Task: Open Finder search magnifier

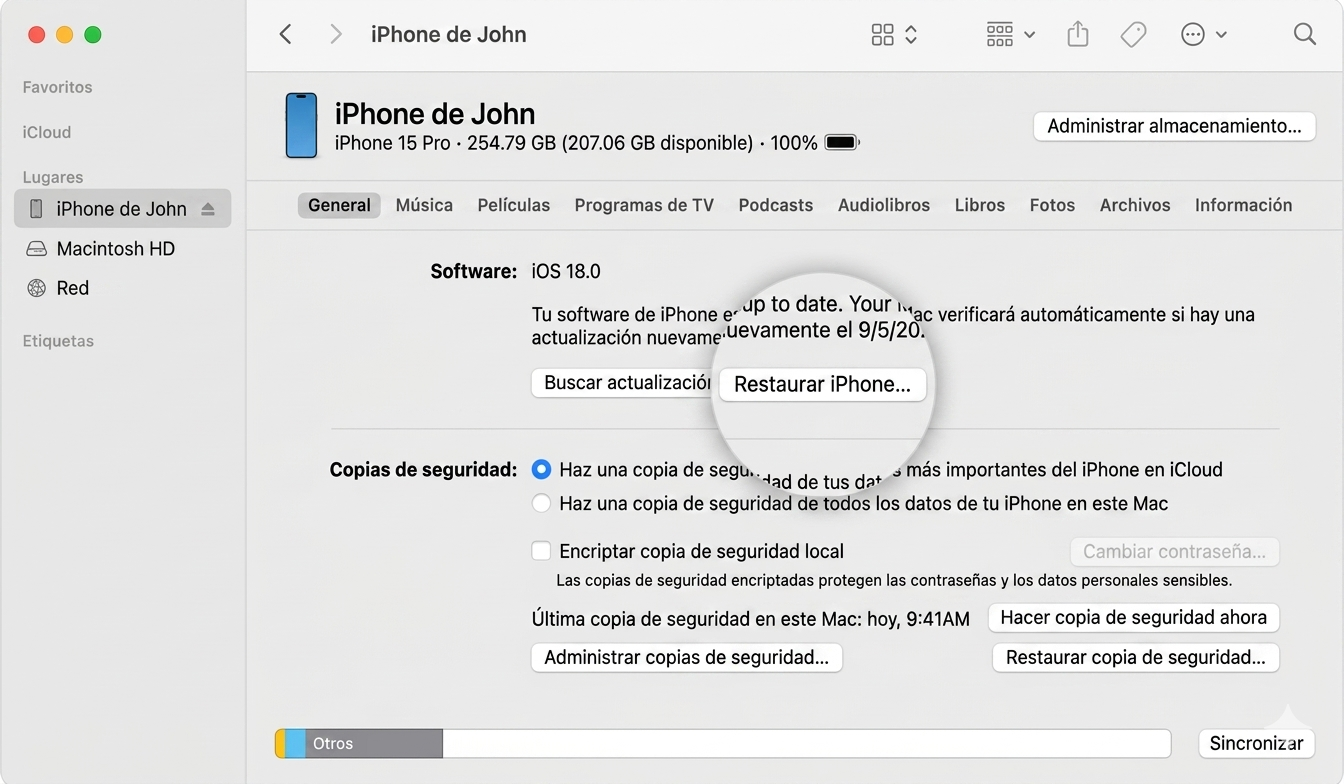Action: point(1304,34)
